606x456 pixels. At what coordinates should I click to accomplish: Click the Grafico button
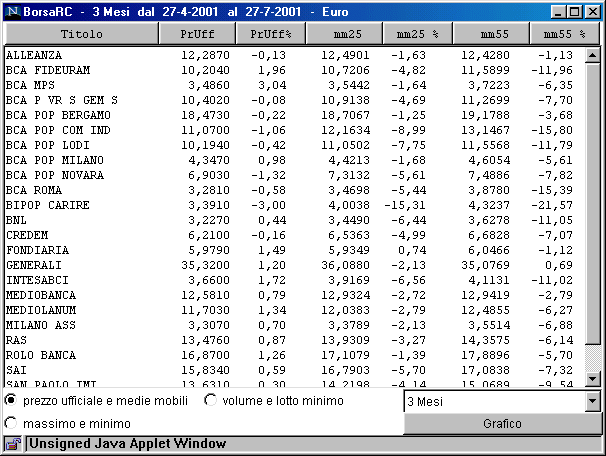(x=502, y=424)
